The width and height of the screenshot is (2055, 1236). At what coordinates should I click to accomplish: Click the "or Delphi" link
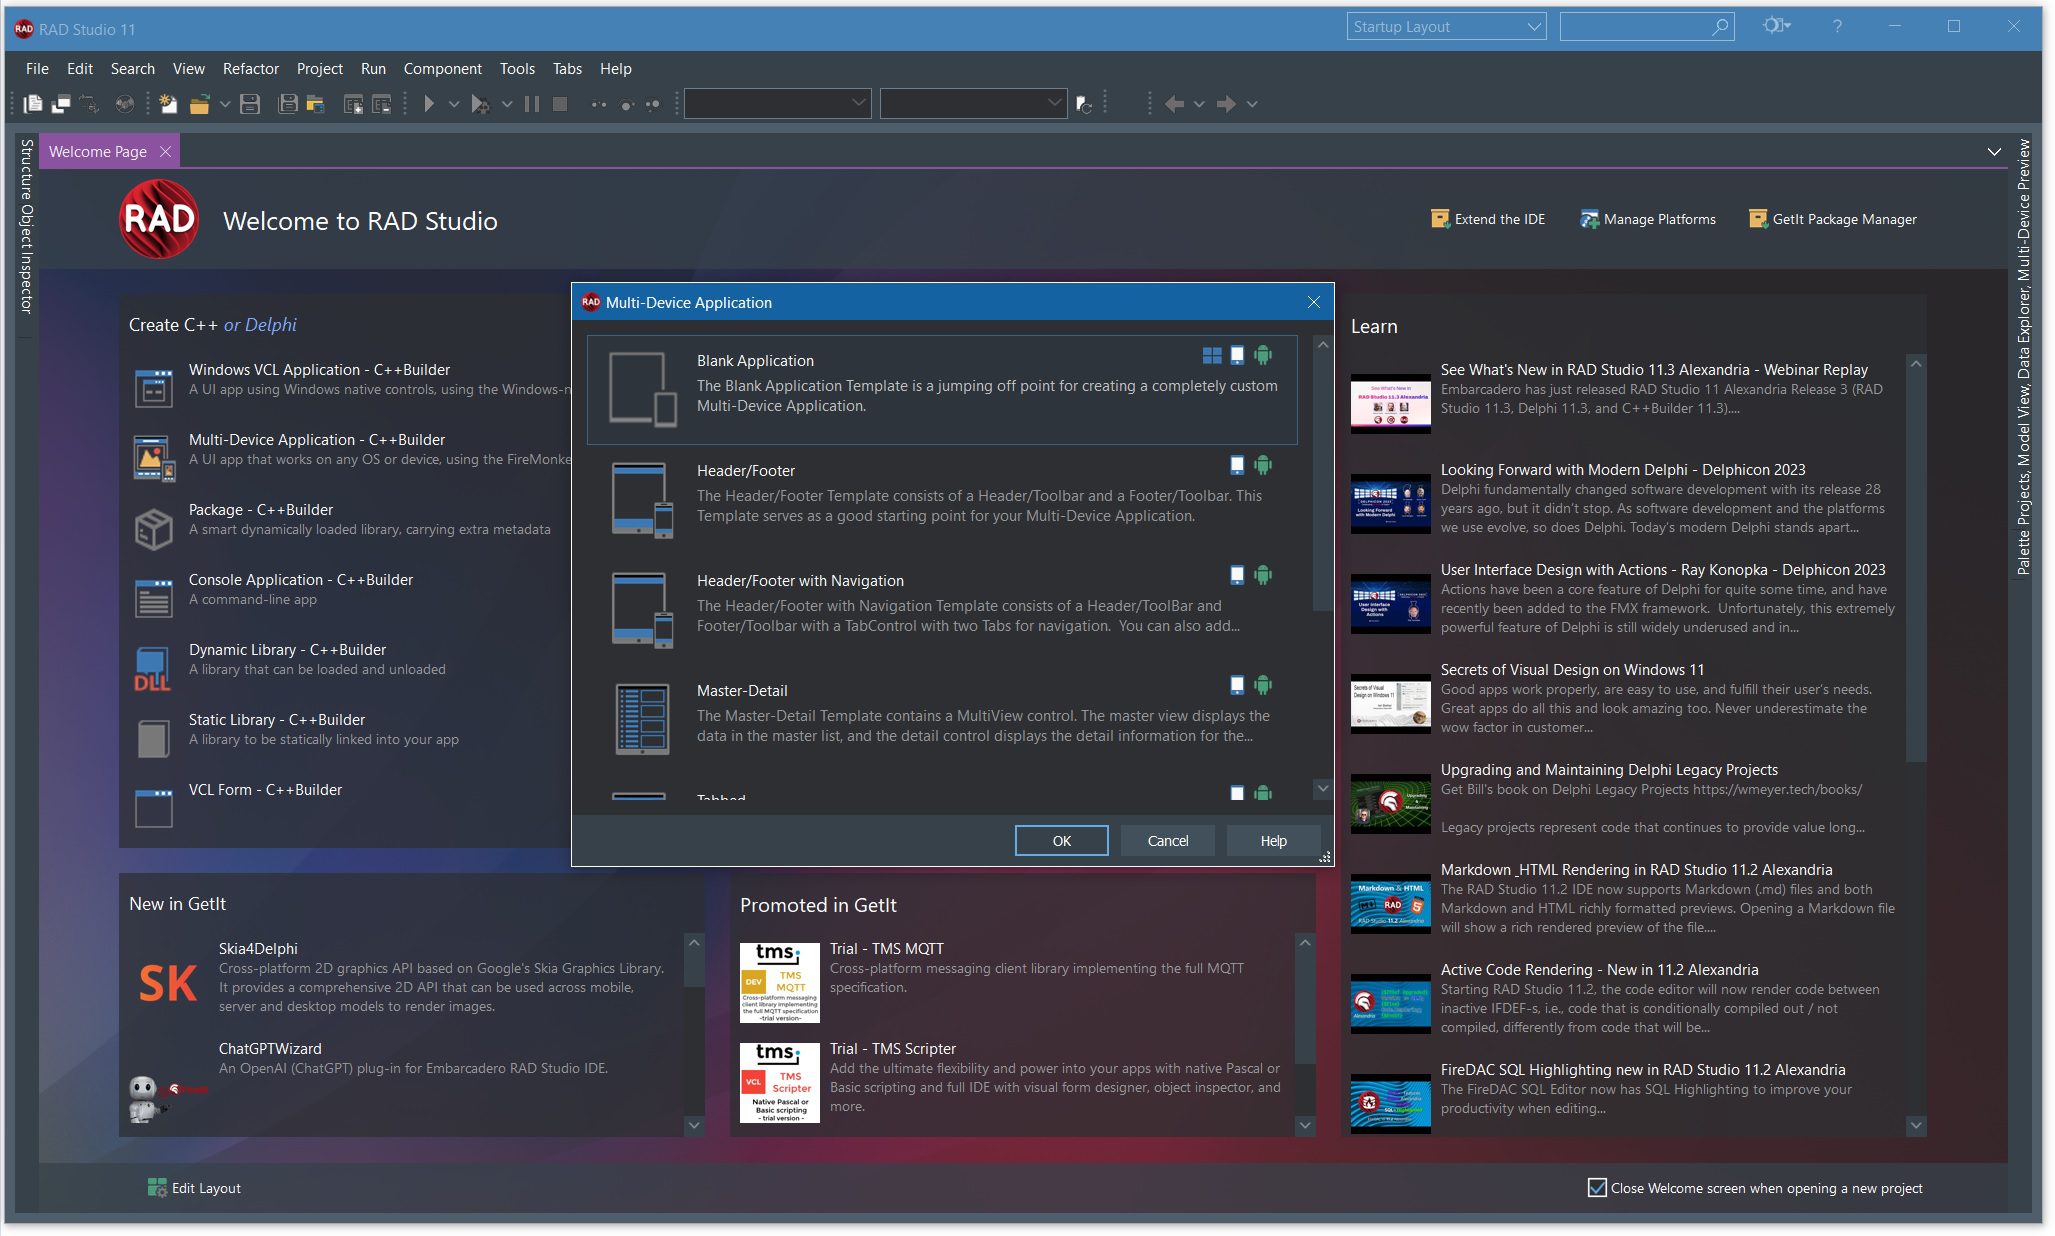coord(260,325)
